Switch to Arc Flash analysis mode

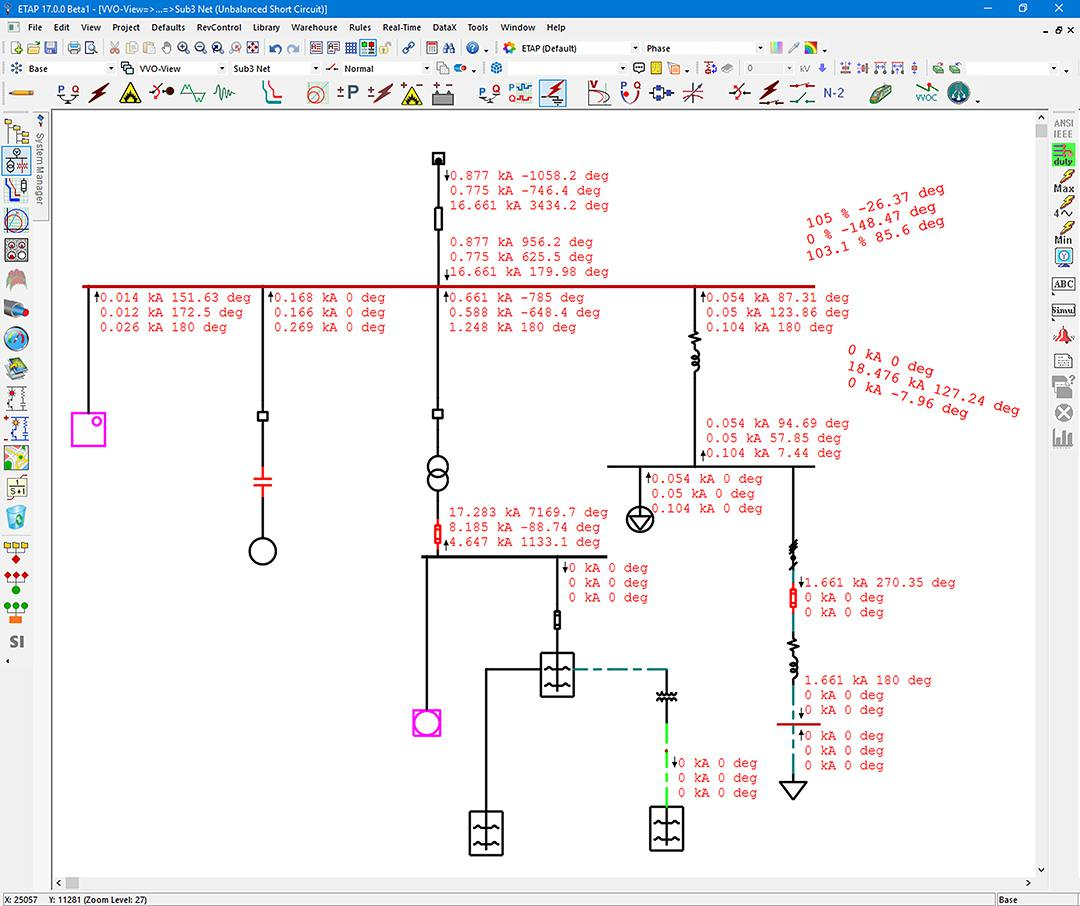tap(129, 93)
